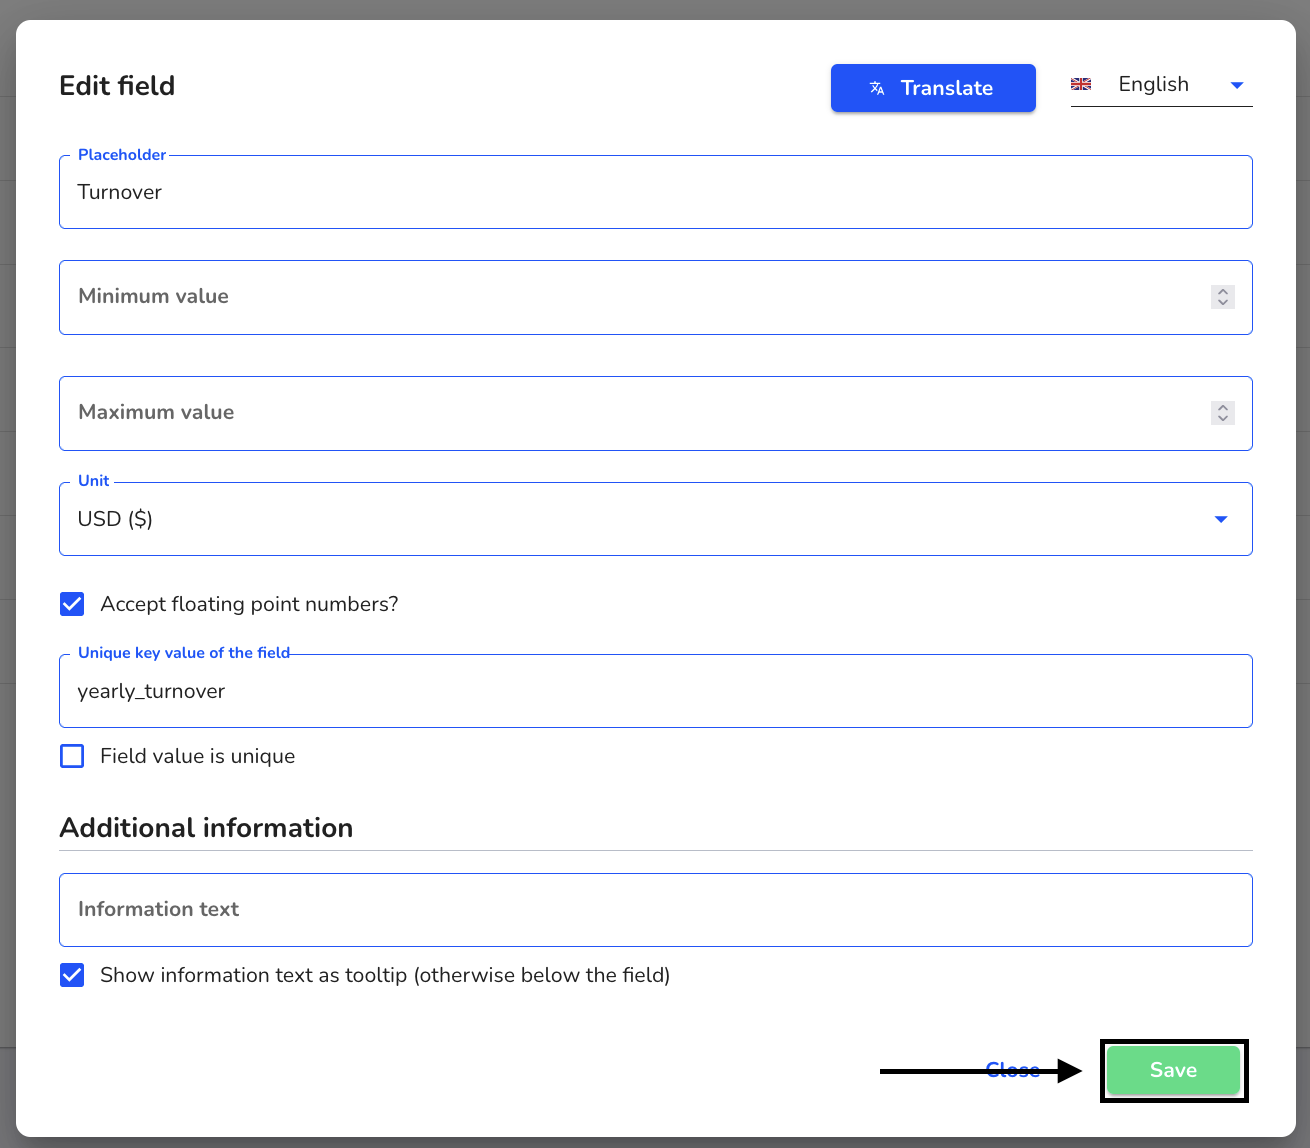1310x1148 pixels.
Task: Edit the Placeholder field containing Turnover
Action: (x=656, y=192)
